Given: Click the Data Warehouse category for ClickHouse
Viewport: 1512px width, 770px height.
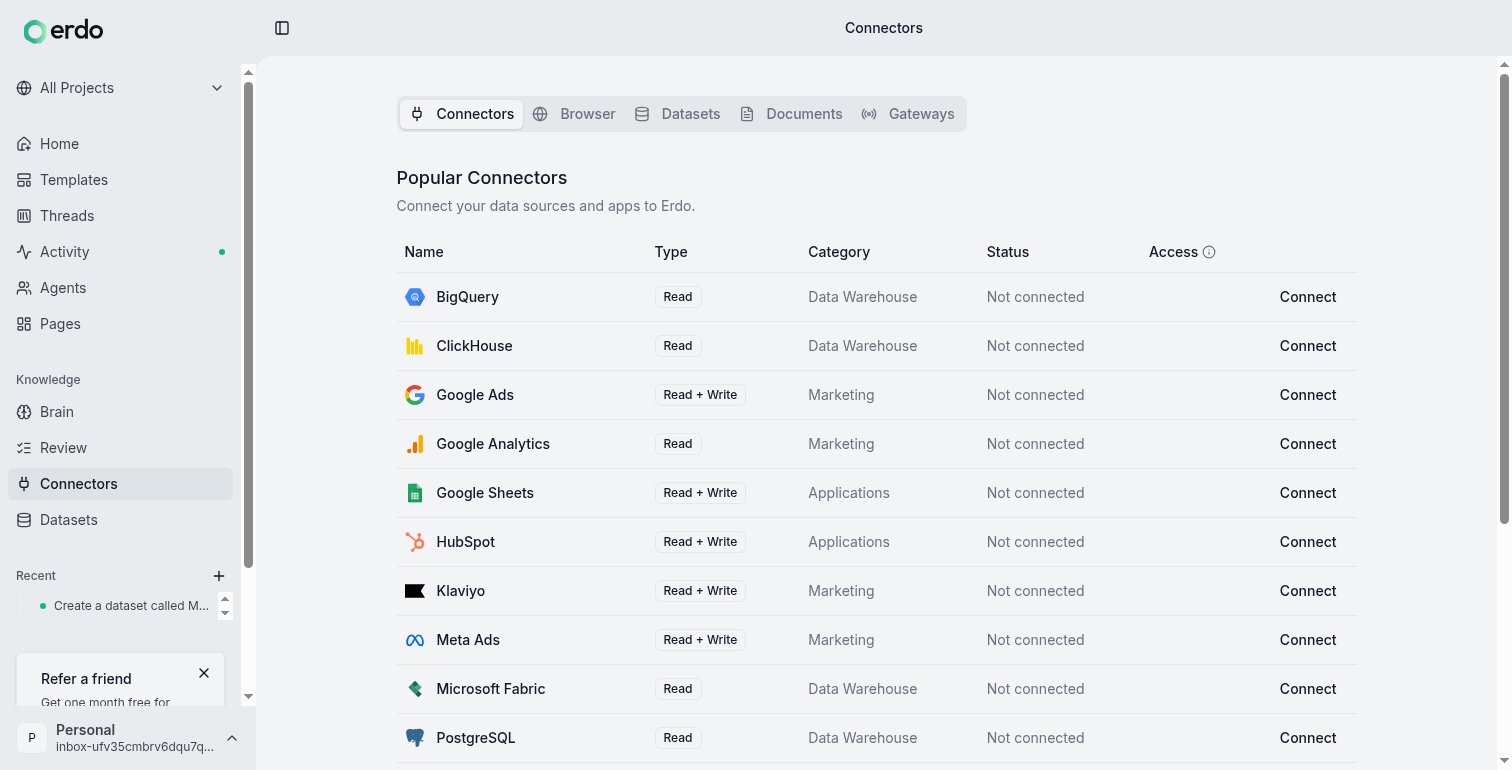Looking at the screenshot, I should pos(862,346).
